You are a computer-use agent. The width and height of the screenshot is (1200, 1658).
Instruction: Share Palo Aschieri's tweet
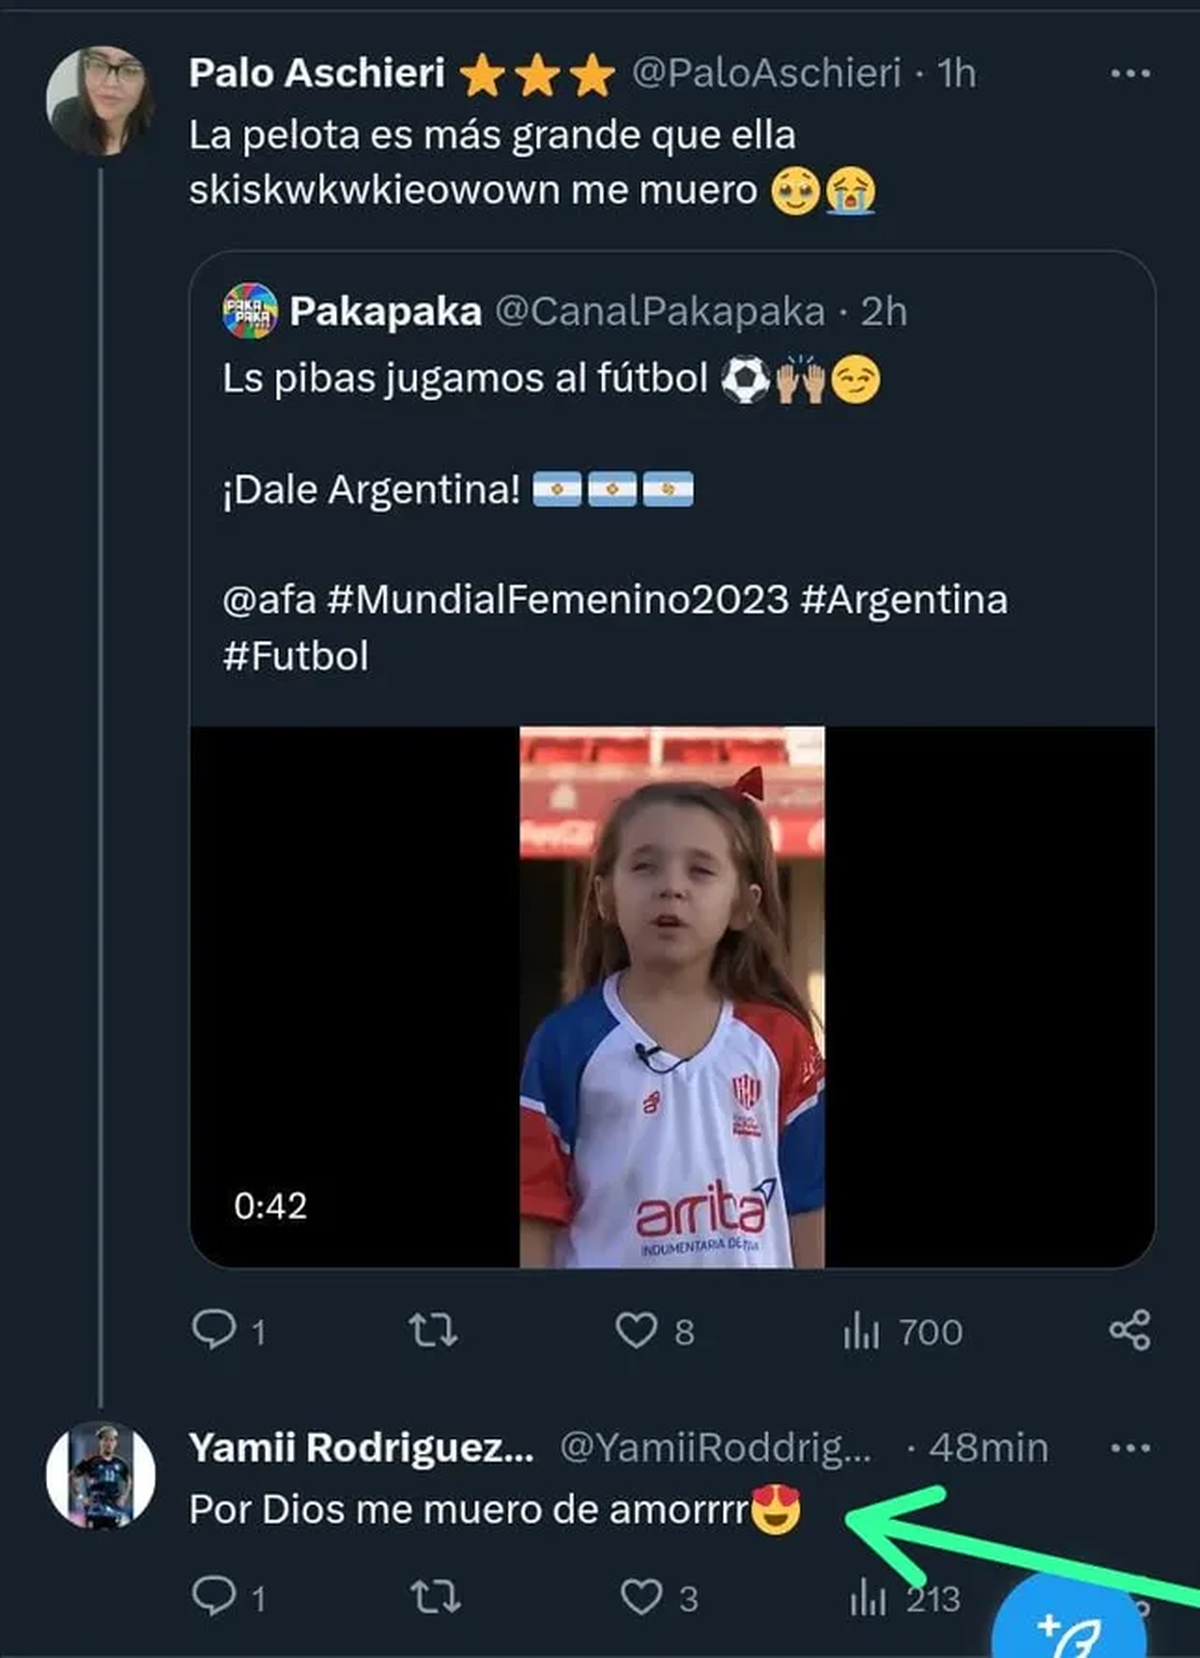1129,1330
